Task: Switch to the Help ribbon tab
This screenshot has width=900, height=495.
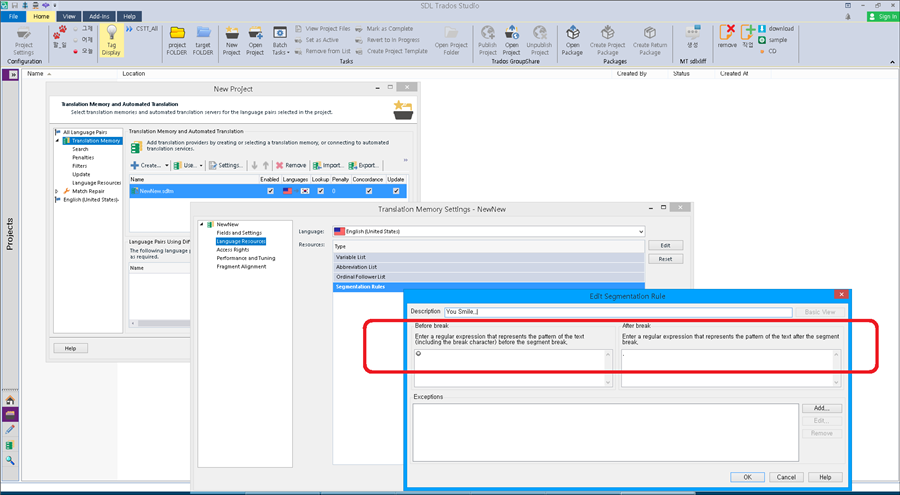Action: 130,17
